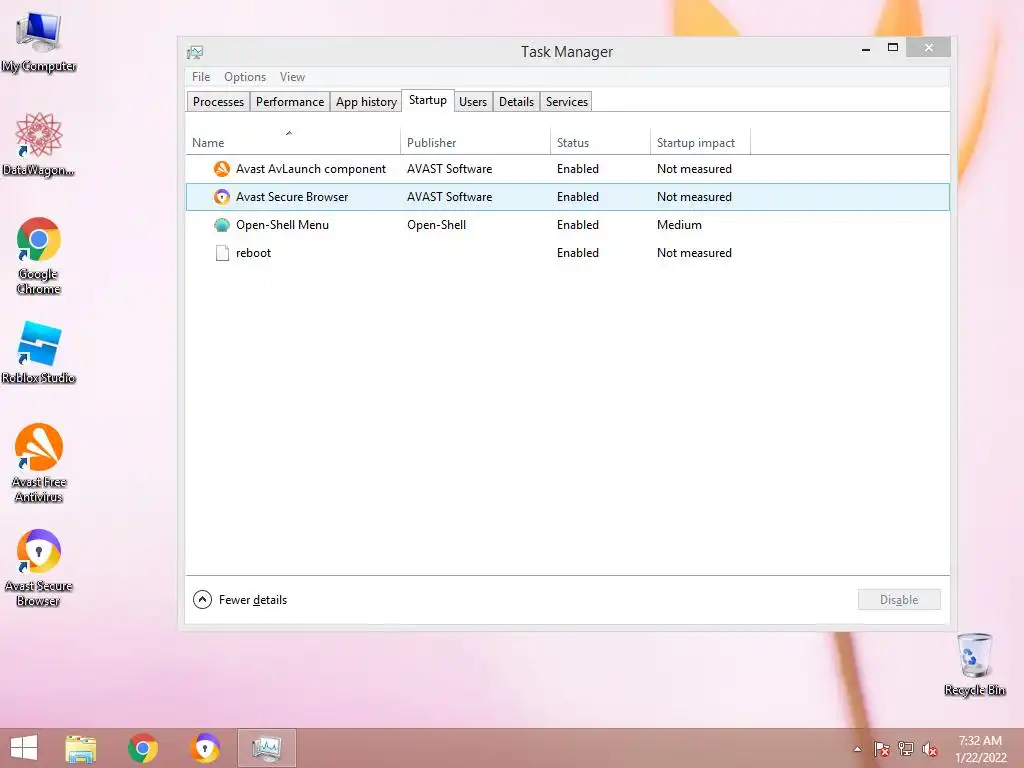
Task: Select Avast Secure Browser desktop shortcut
Action: click(x=39, y=568)
